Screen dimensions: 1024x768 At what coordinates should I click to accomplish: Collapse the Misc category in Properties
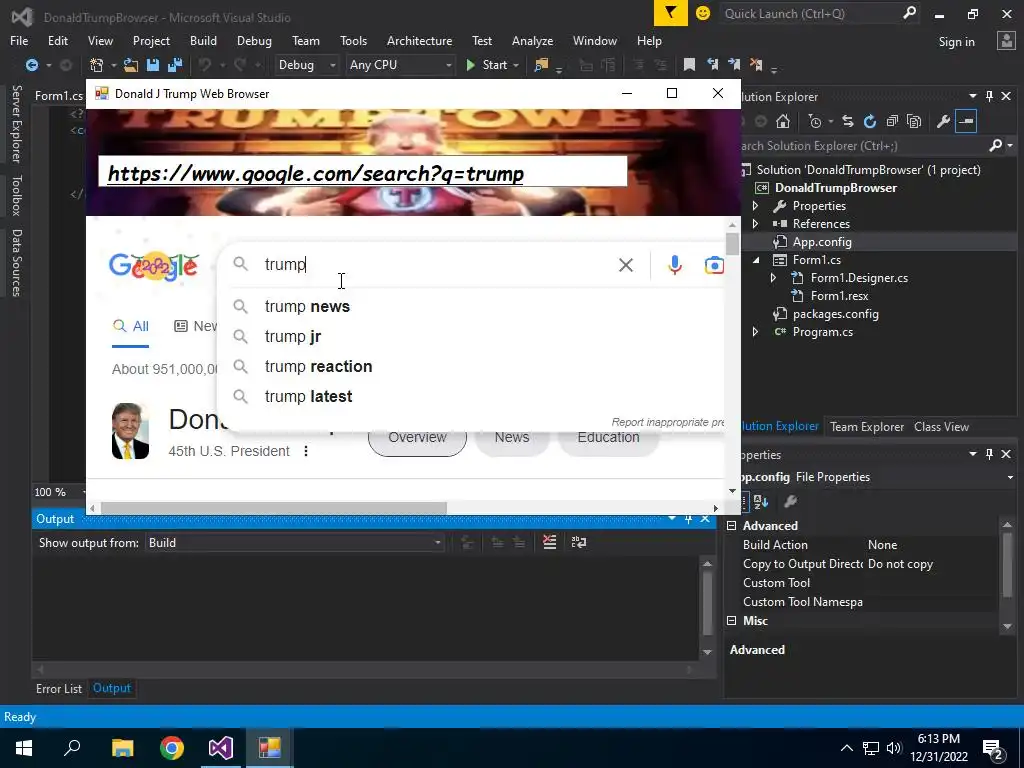tap(731, 620)
